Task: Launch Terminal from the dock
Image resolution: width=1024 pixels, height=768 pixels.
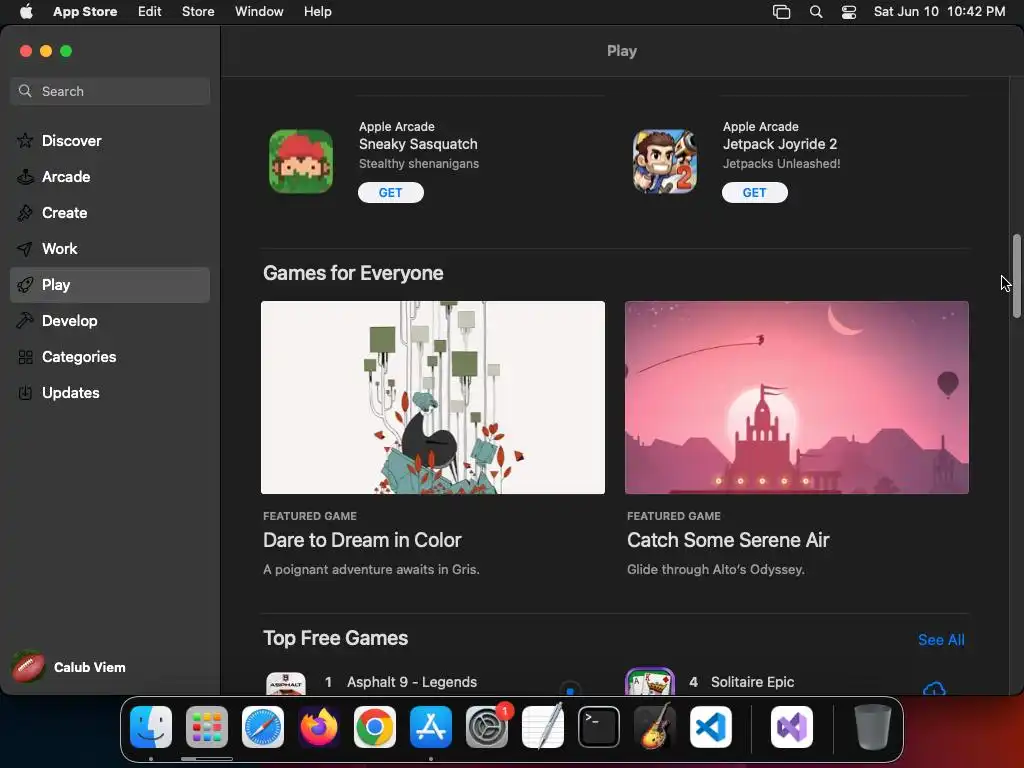Action: (599, 727)
